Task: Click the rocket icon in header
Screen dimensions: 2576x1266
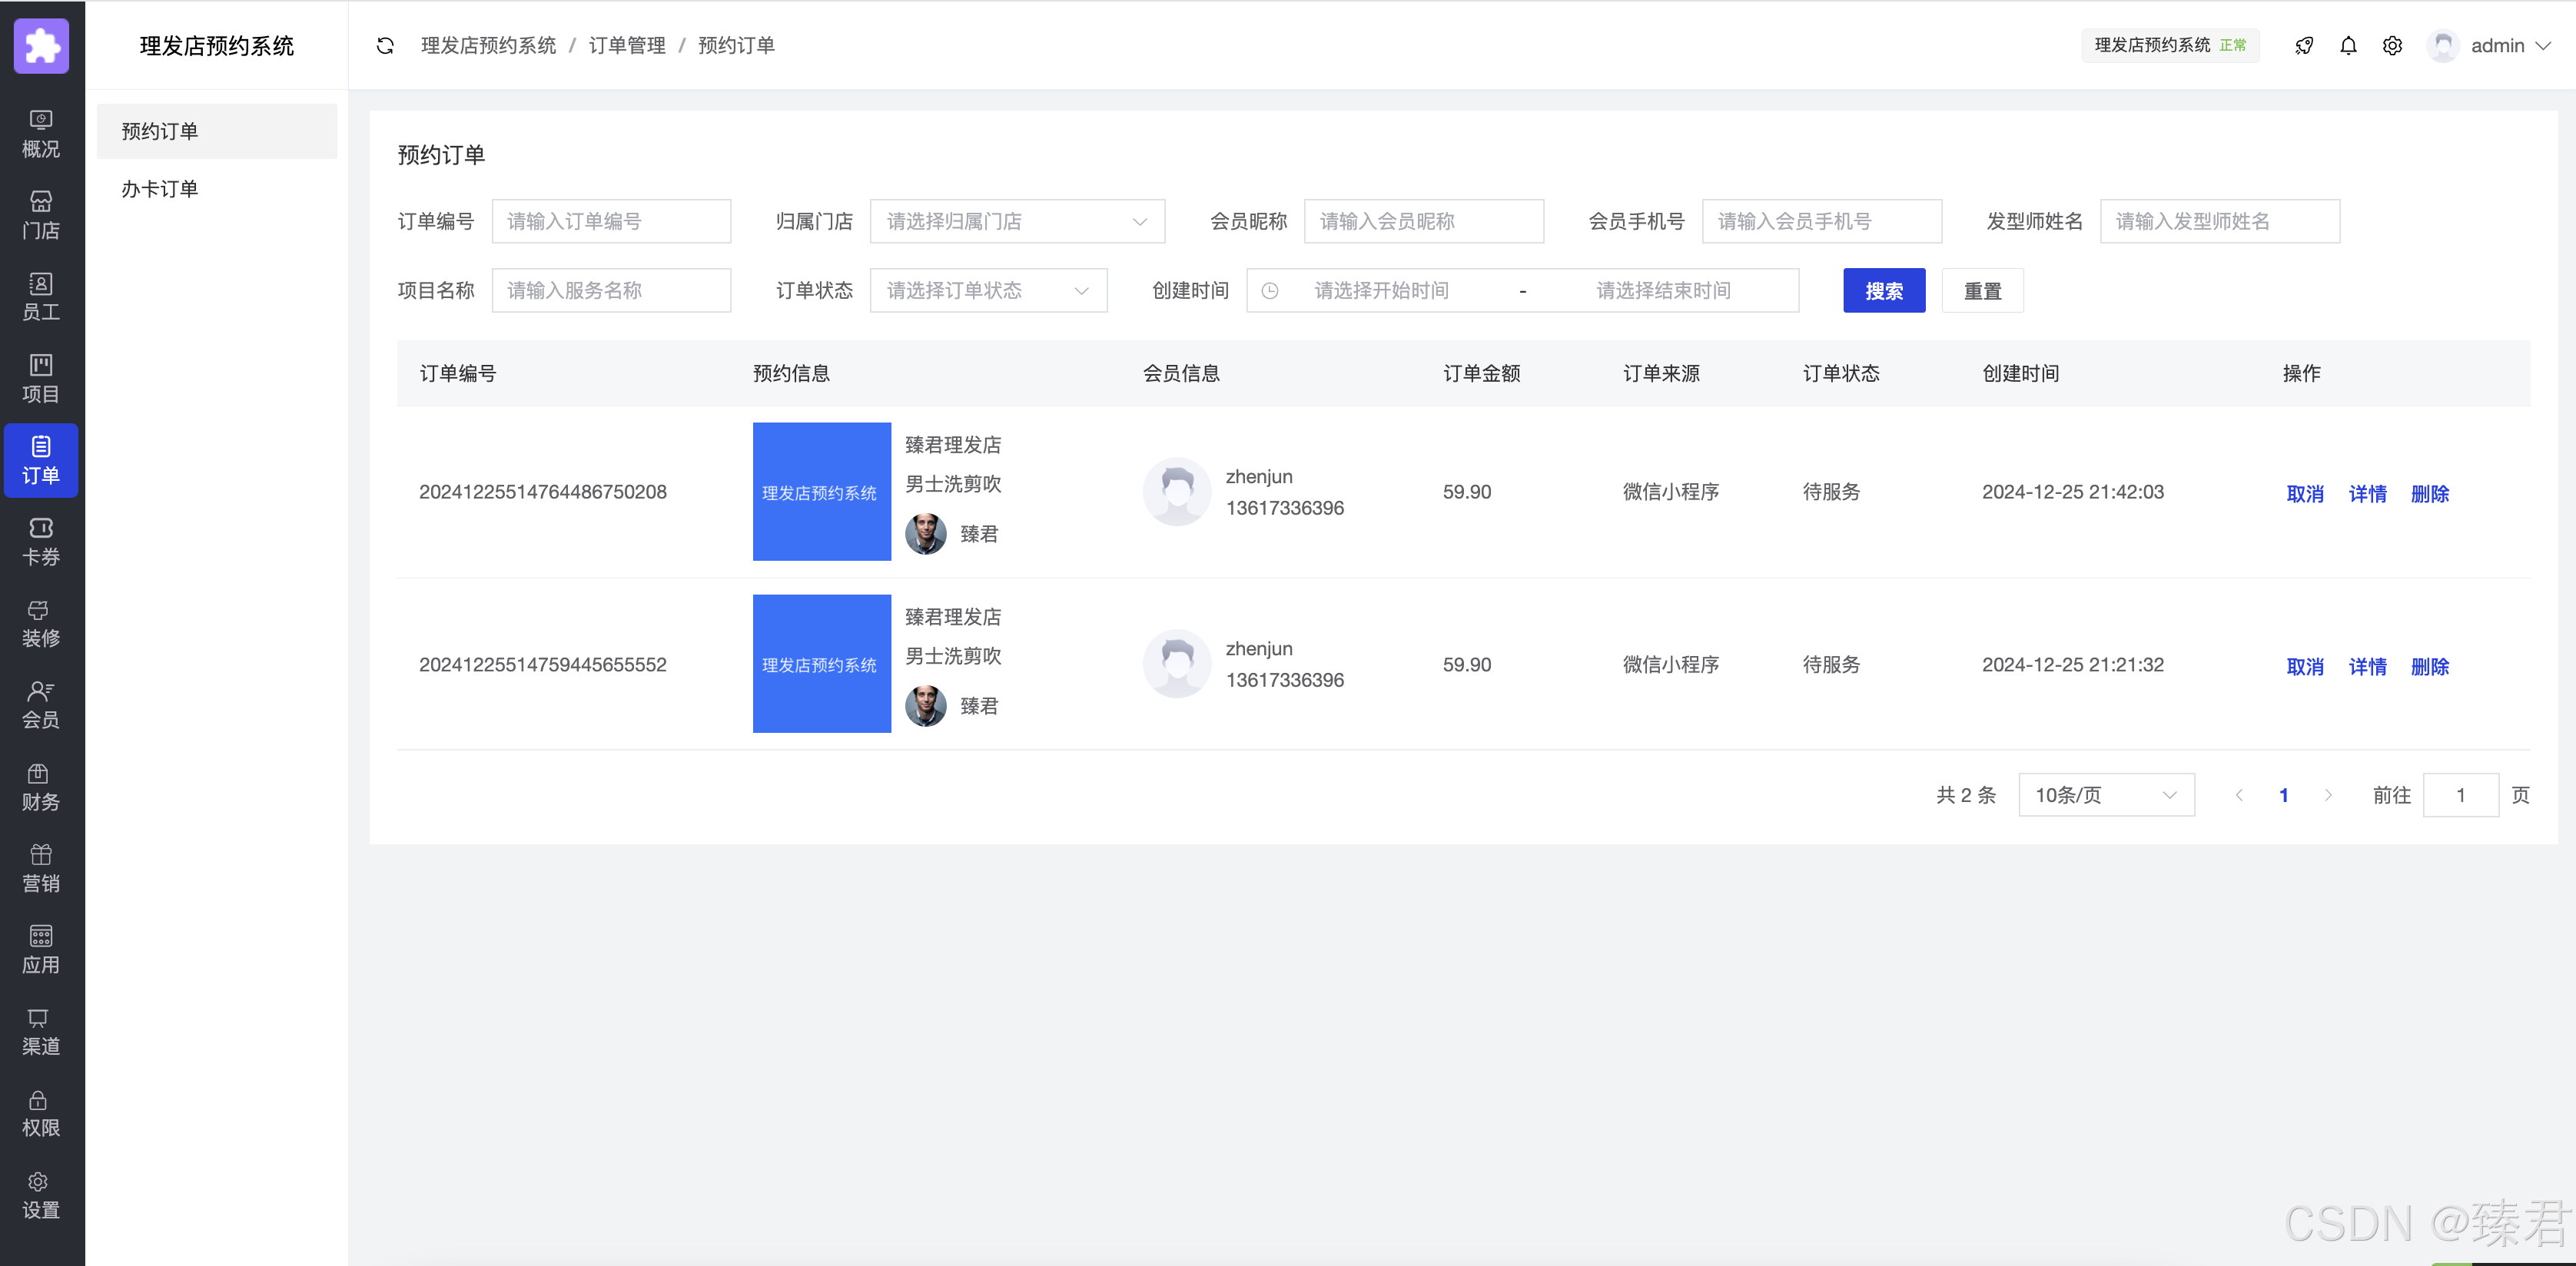Action: (2304, 46)
